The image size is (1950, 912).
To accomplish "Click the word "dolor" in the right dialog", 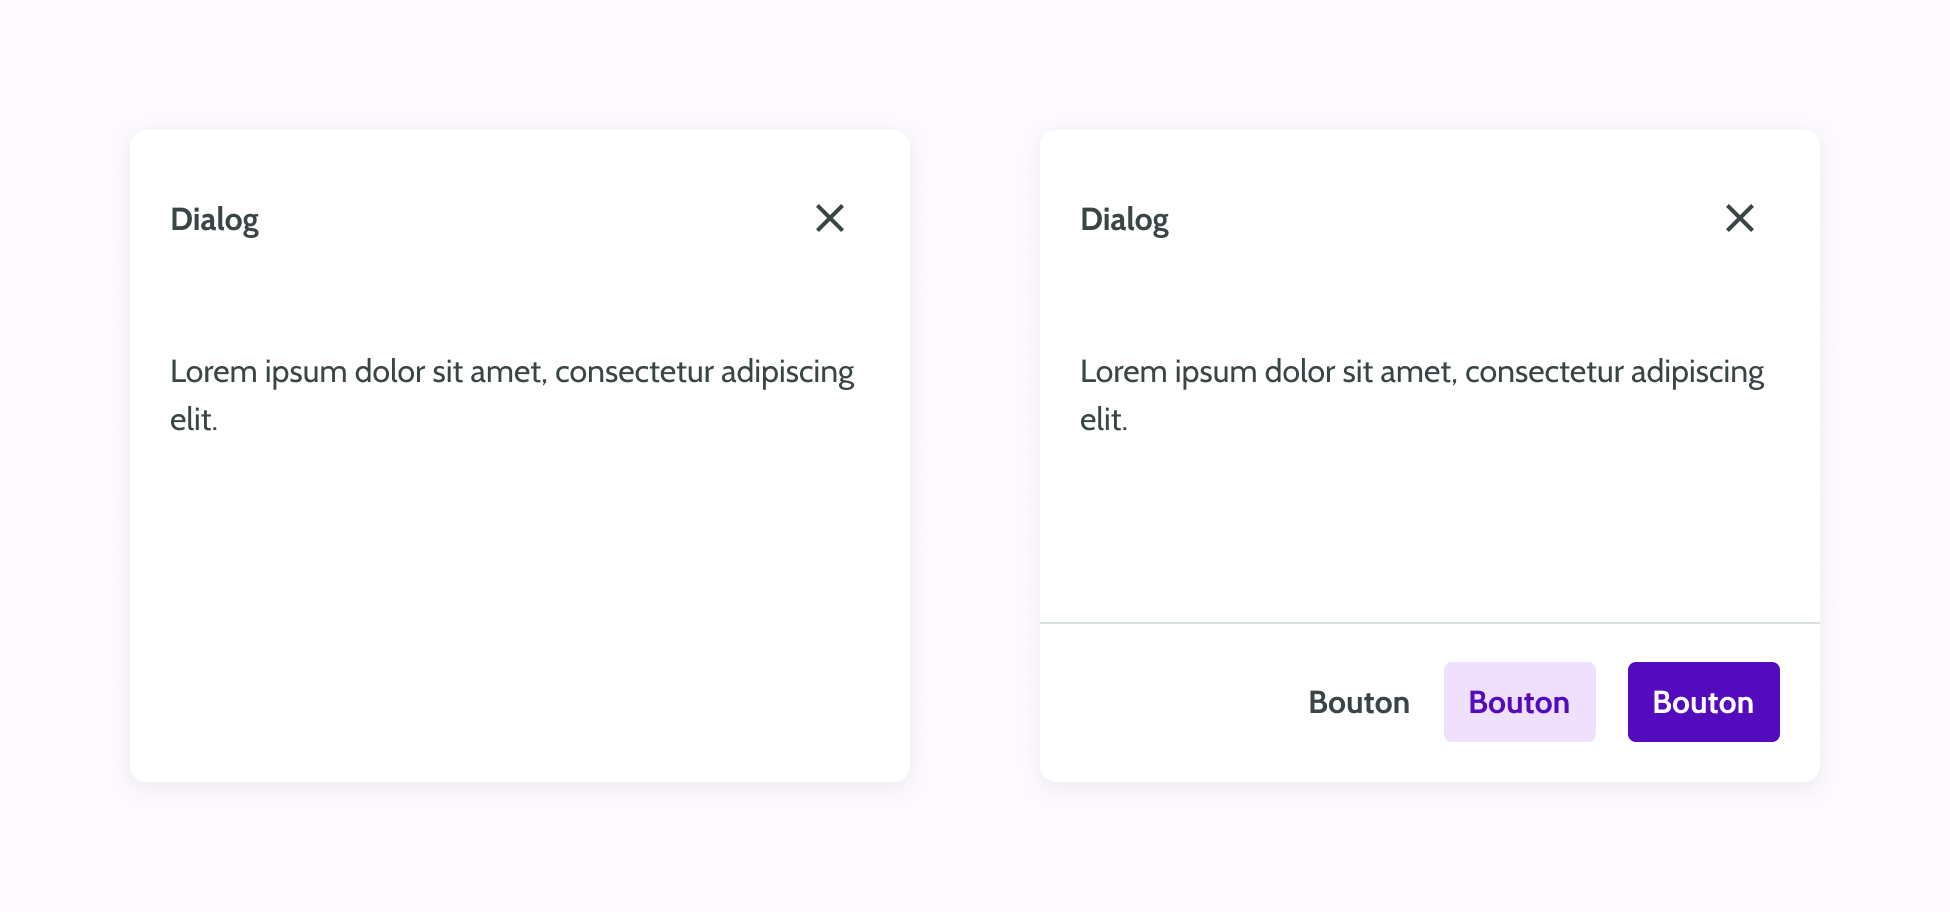I will tap(1300, 372).
